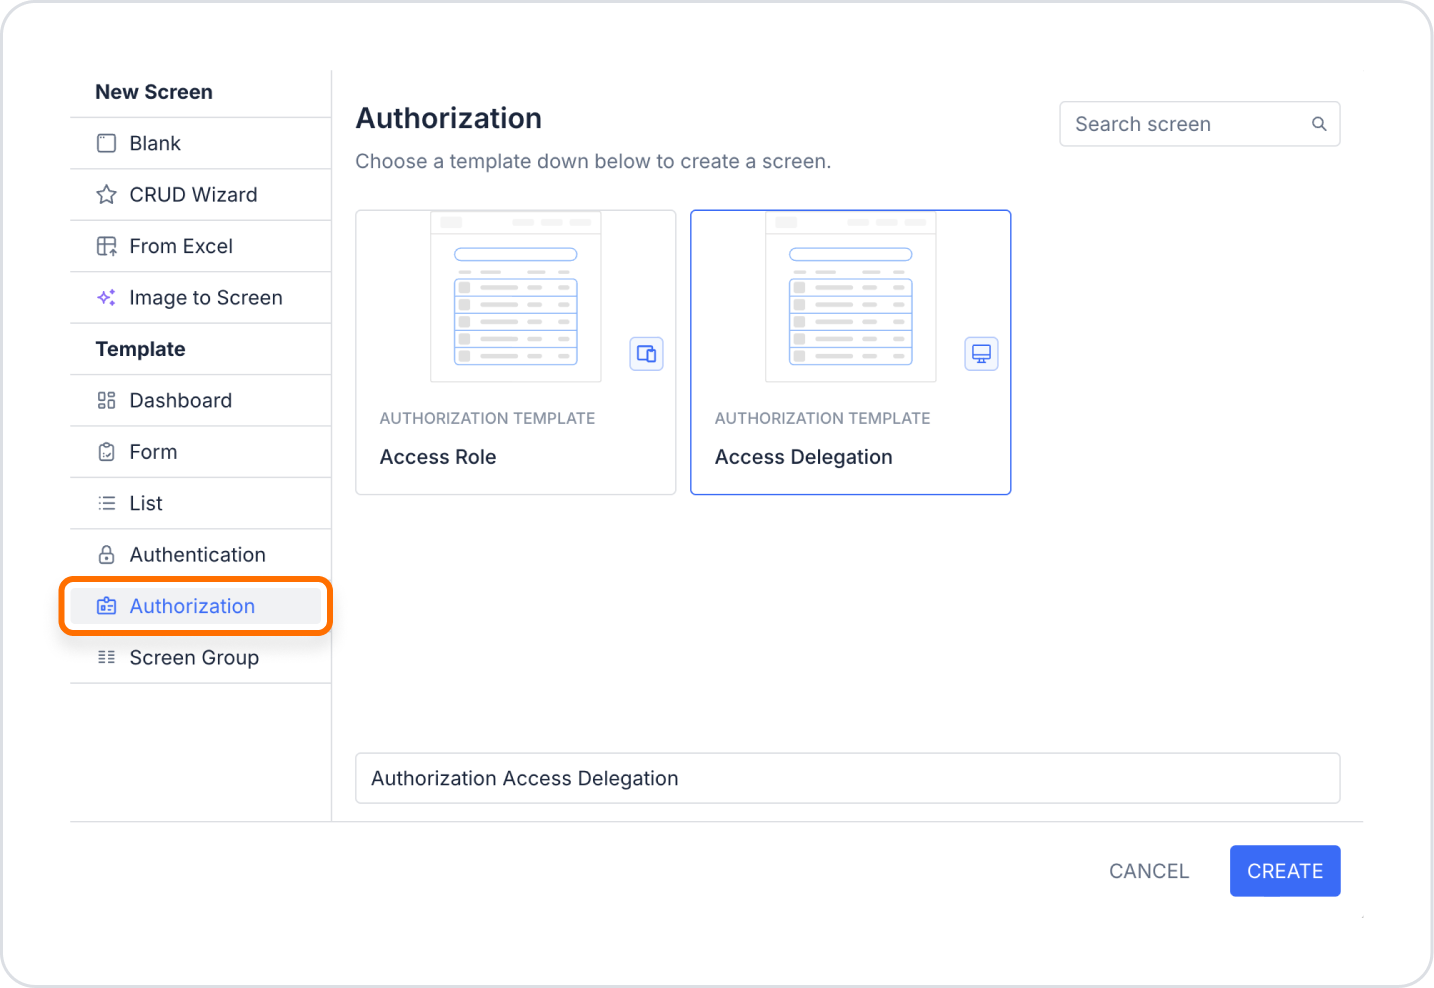
Task: Open the Dashboard template category
Action: tap(200, 401)
